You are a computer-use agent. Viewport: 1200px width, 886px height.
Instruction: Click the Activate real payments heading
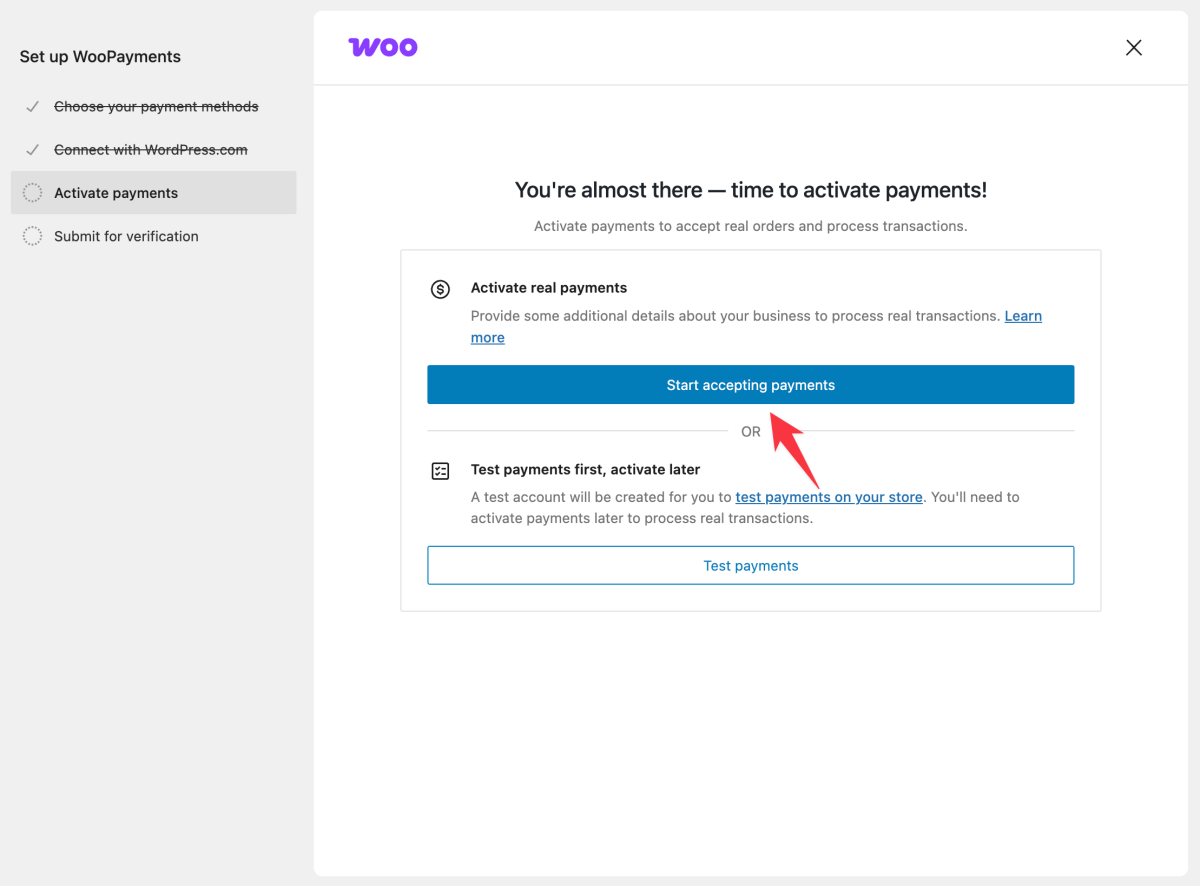pyautogui.click(x=548, y=288)
